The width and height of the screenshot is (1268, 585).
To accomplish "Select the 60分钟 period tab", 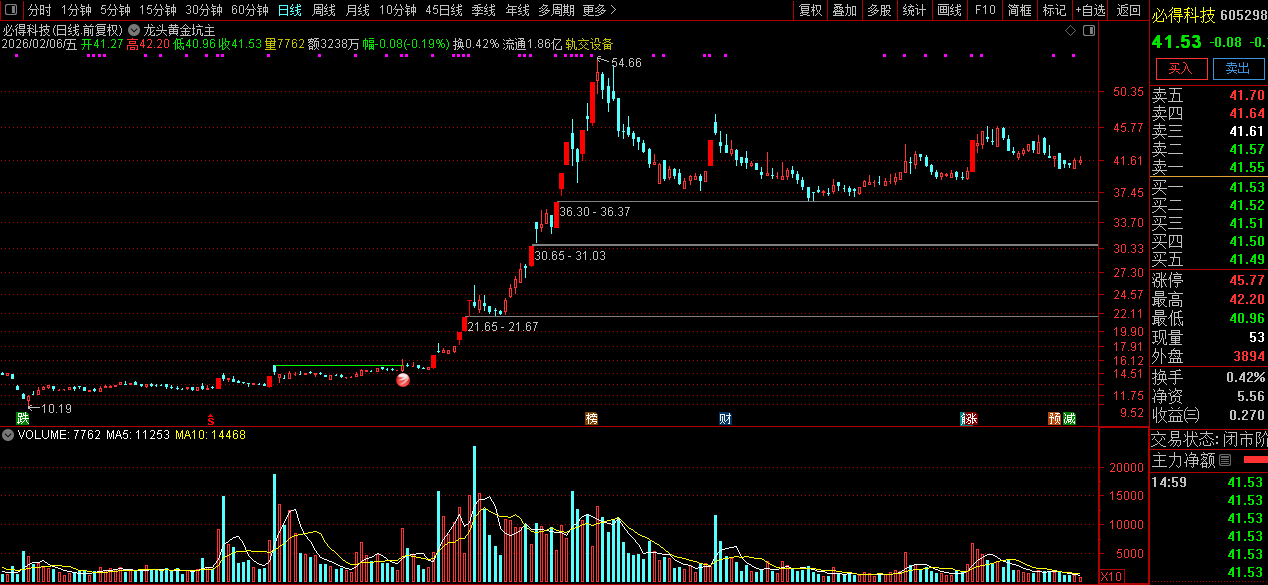I will (250, 10).
